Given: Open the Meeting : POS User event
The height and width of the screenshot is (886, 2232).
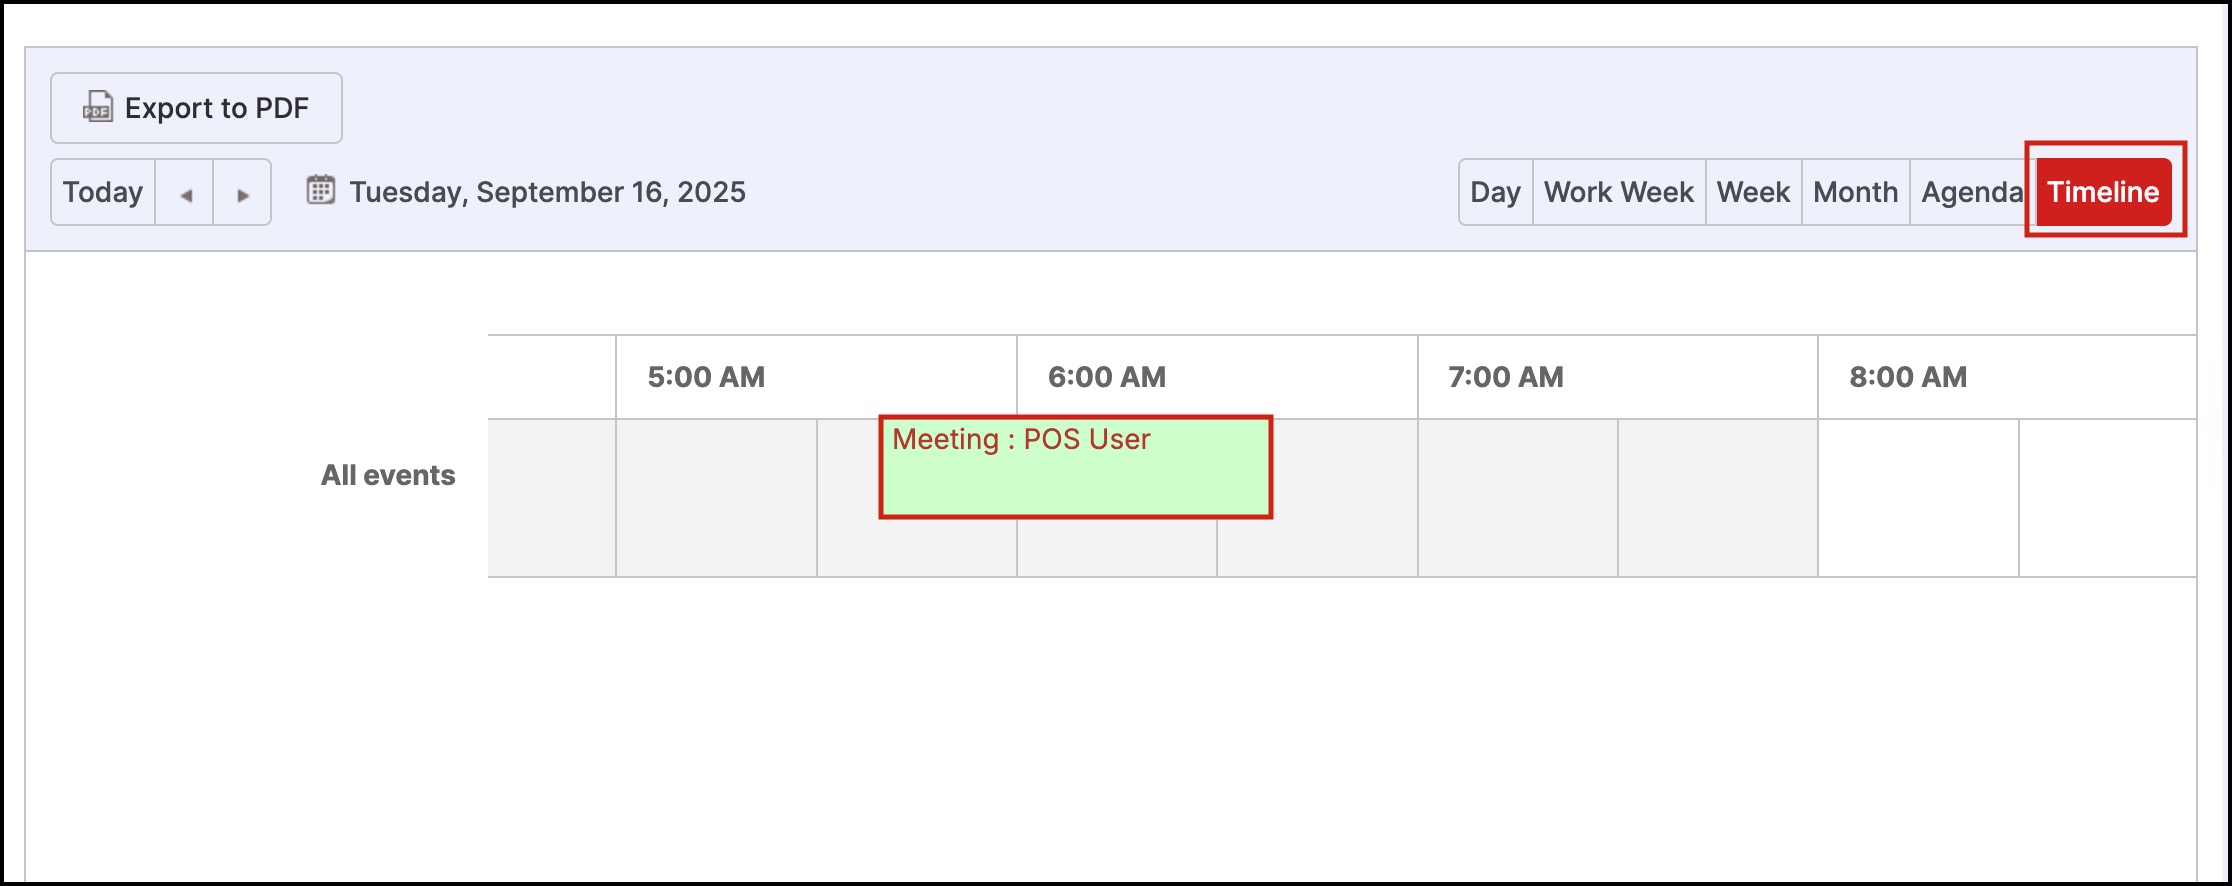Looking at the screenshot, I should 1075,468.
